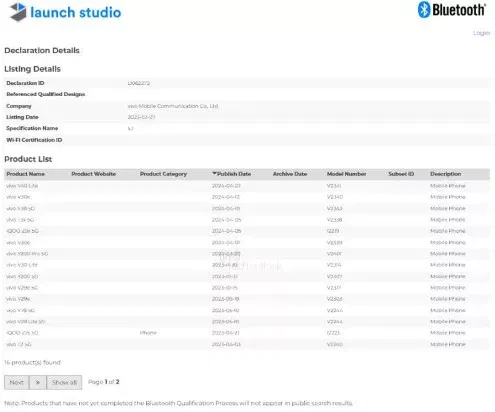Sort by the Subset ID column
Viewport: 495px width, 412px height.
pyautogui.click(x=401, y=174)
